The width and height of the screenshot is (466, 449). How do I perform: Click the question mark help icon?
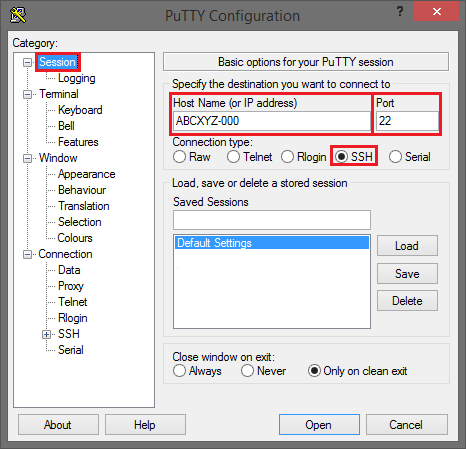pyautogui.click(x=400, y=12)
